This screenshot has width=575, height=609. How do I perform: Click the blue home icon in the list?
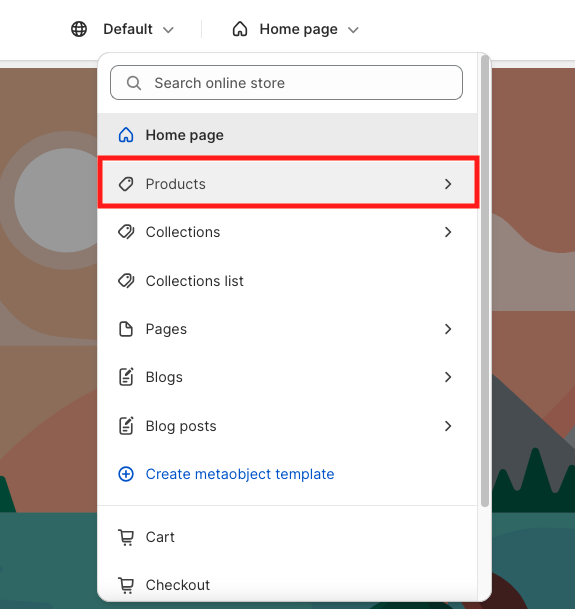pos(126,135)
